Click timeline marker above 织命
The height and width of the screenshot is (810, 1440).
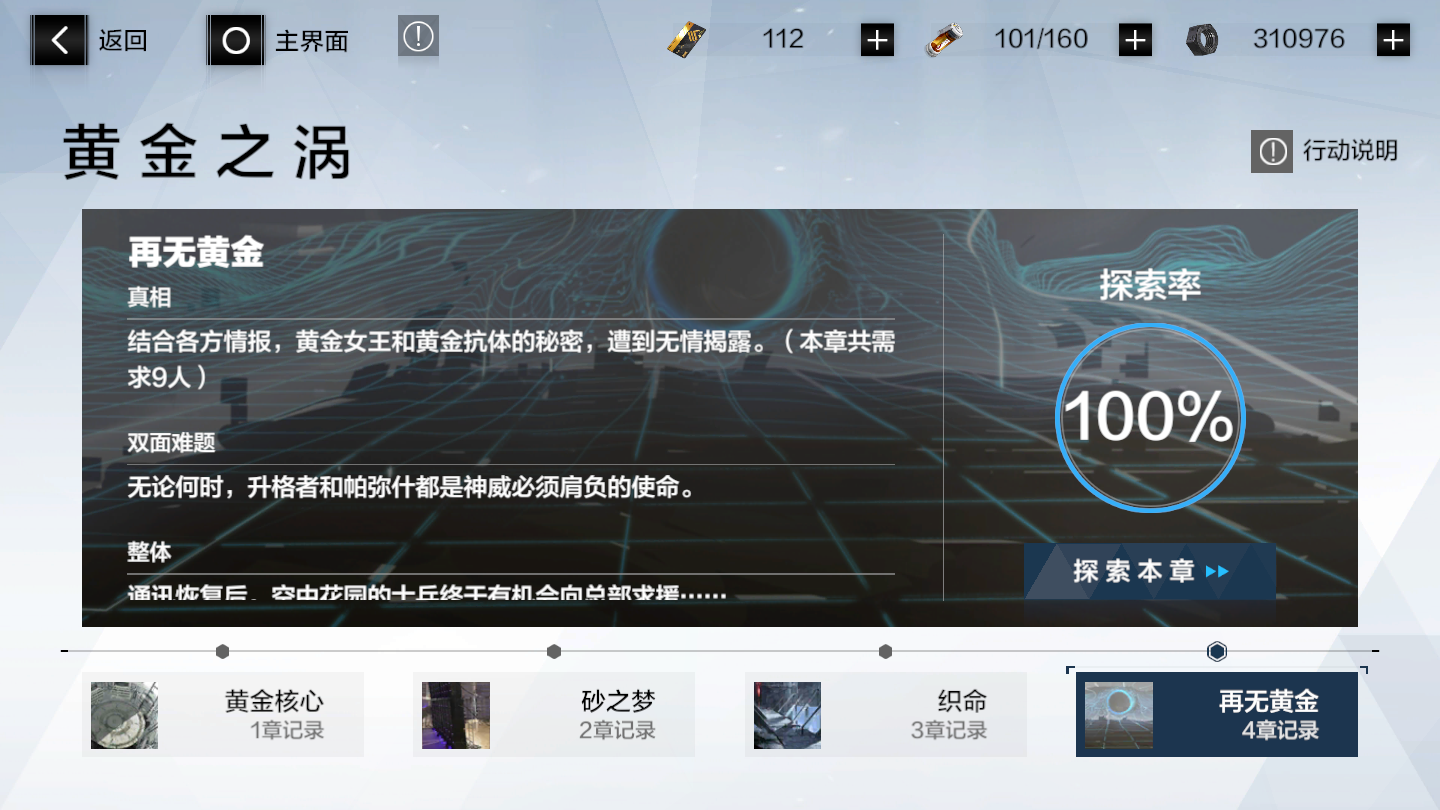coord(885,651)
